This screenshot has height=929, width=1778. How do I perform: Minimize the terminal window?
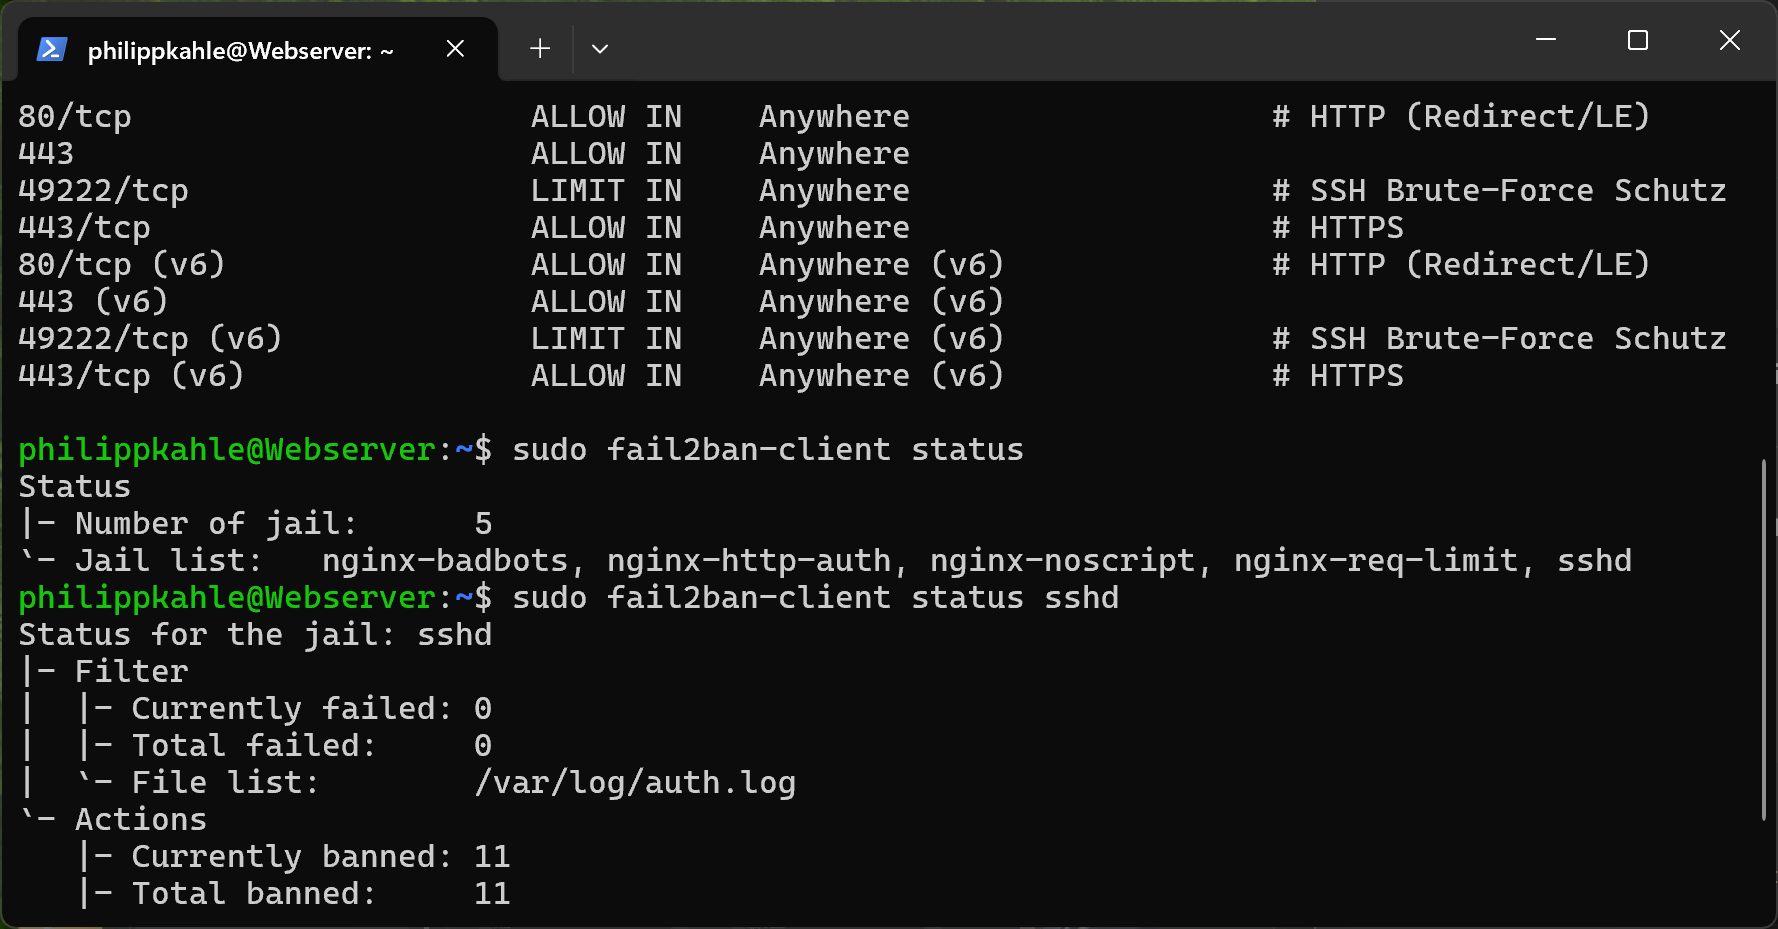pos(1546,40)
